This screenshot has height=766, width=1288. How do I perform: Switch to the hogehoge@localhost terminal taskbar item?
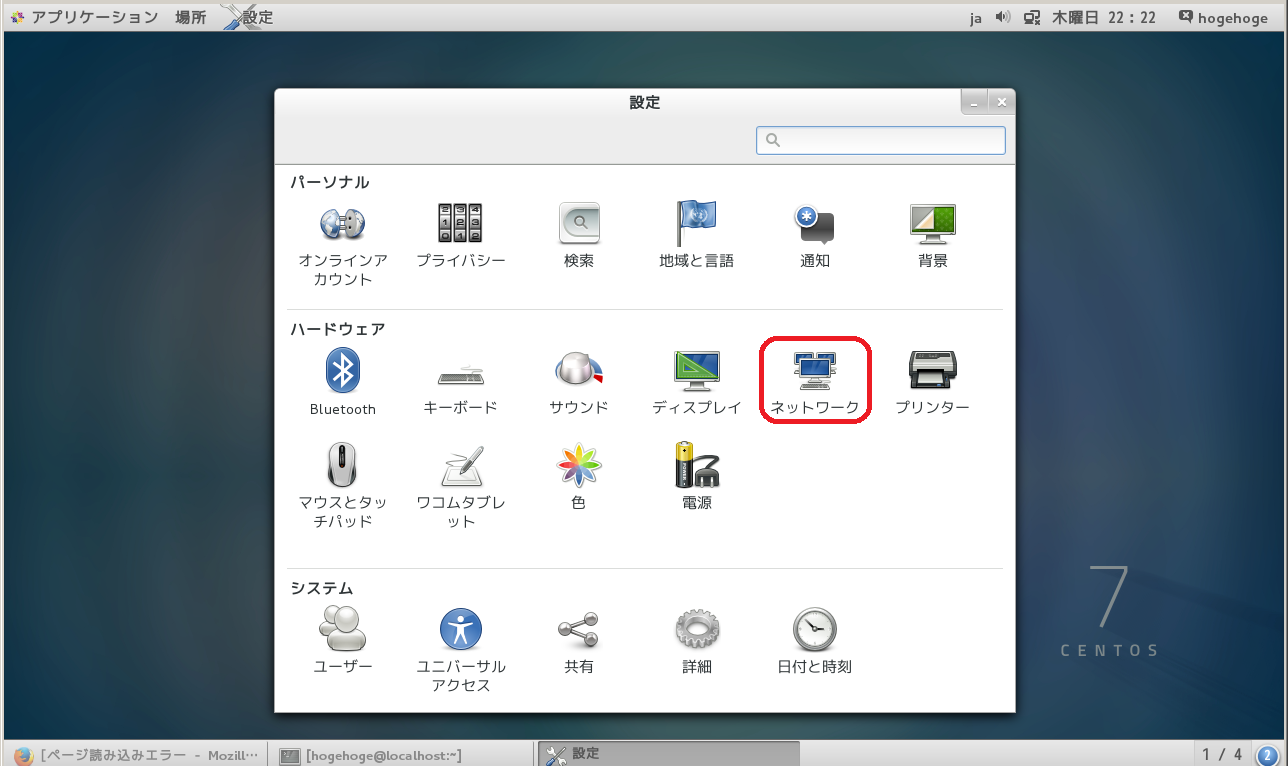[402, 754]
